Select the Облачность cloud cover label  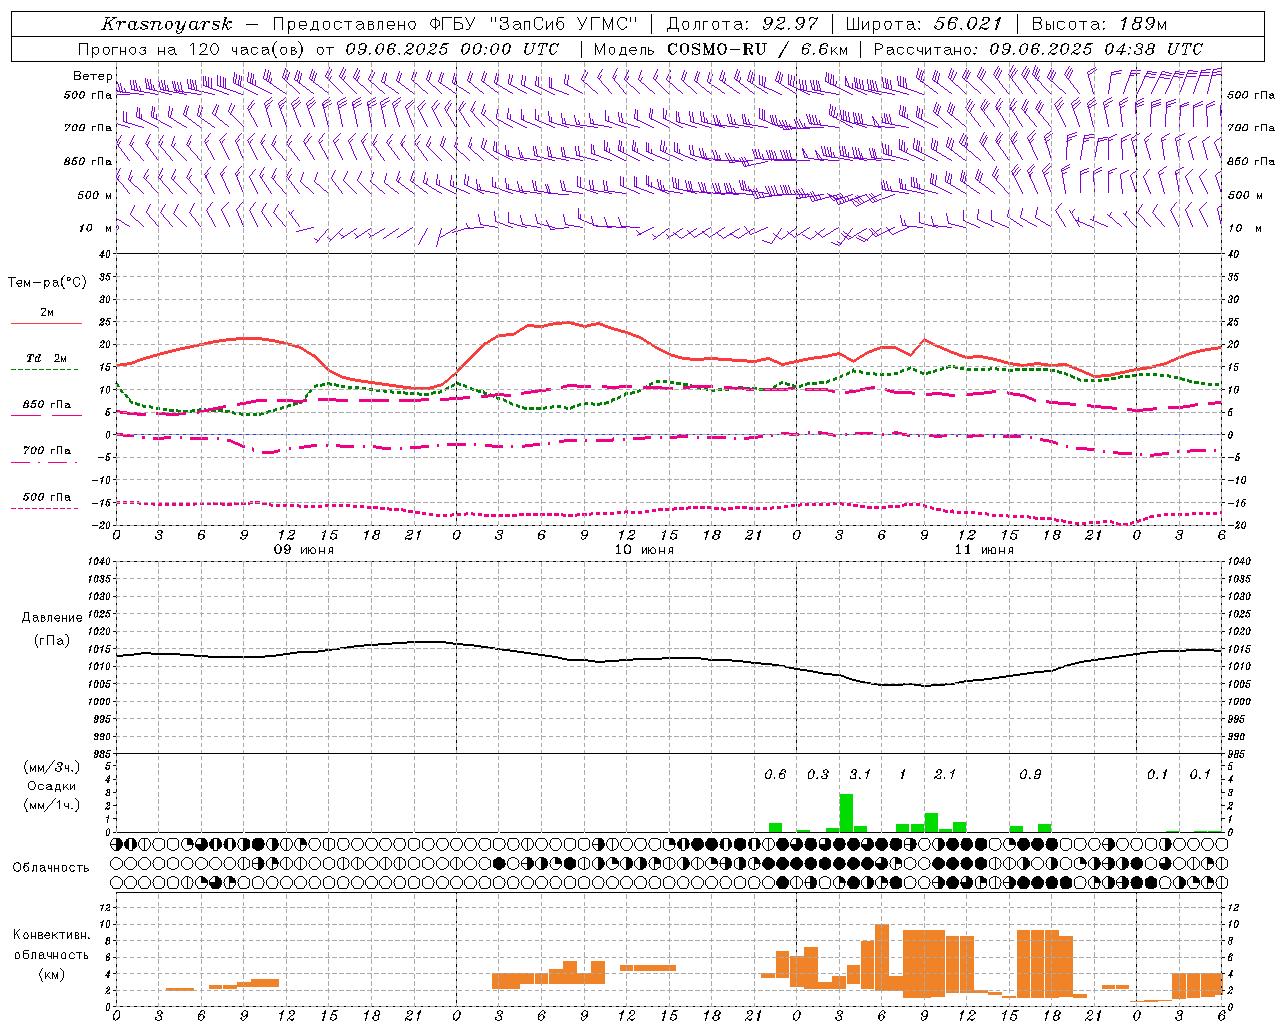tap(51, 868)
